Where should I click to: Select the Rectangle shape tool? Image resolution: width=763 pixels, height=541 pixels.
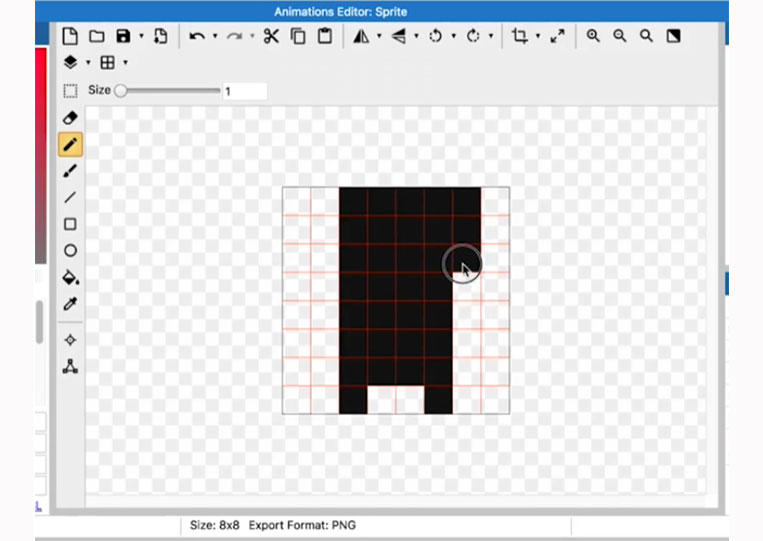(70, 224)
